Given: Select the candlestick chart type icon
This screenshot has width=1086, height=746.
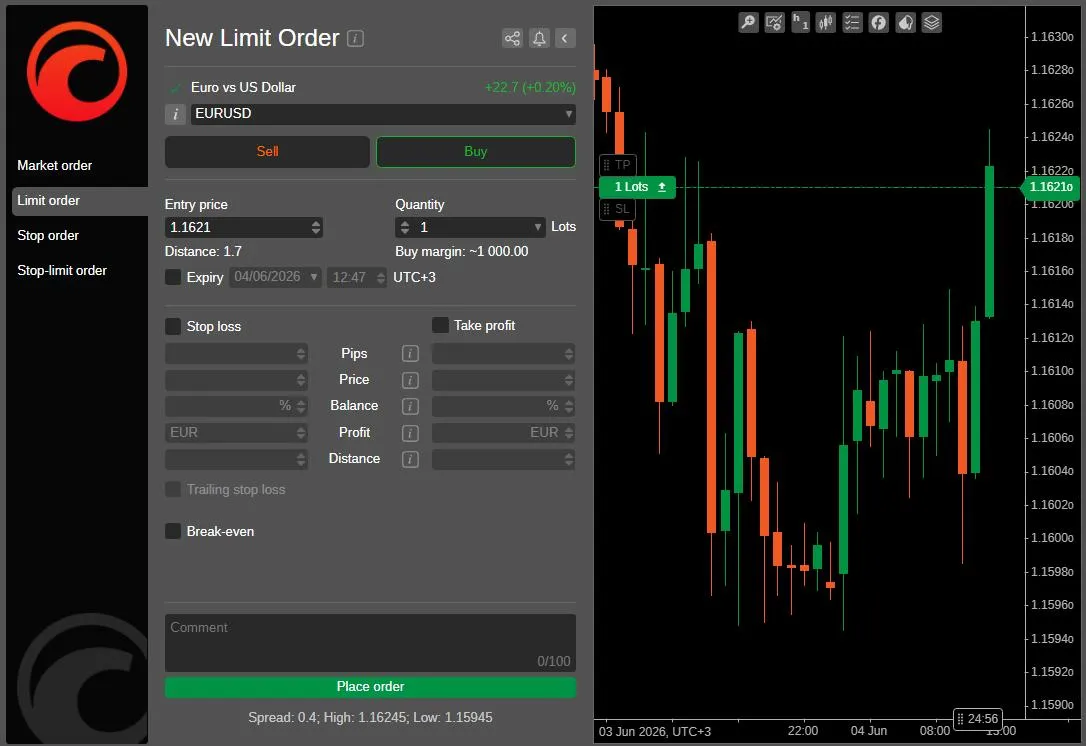Looking at the screenshot, I should point(826,23).
